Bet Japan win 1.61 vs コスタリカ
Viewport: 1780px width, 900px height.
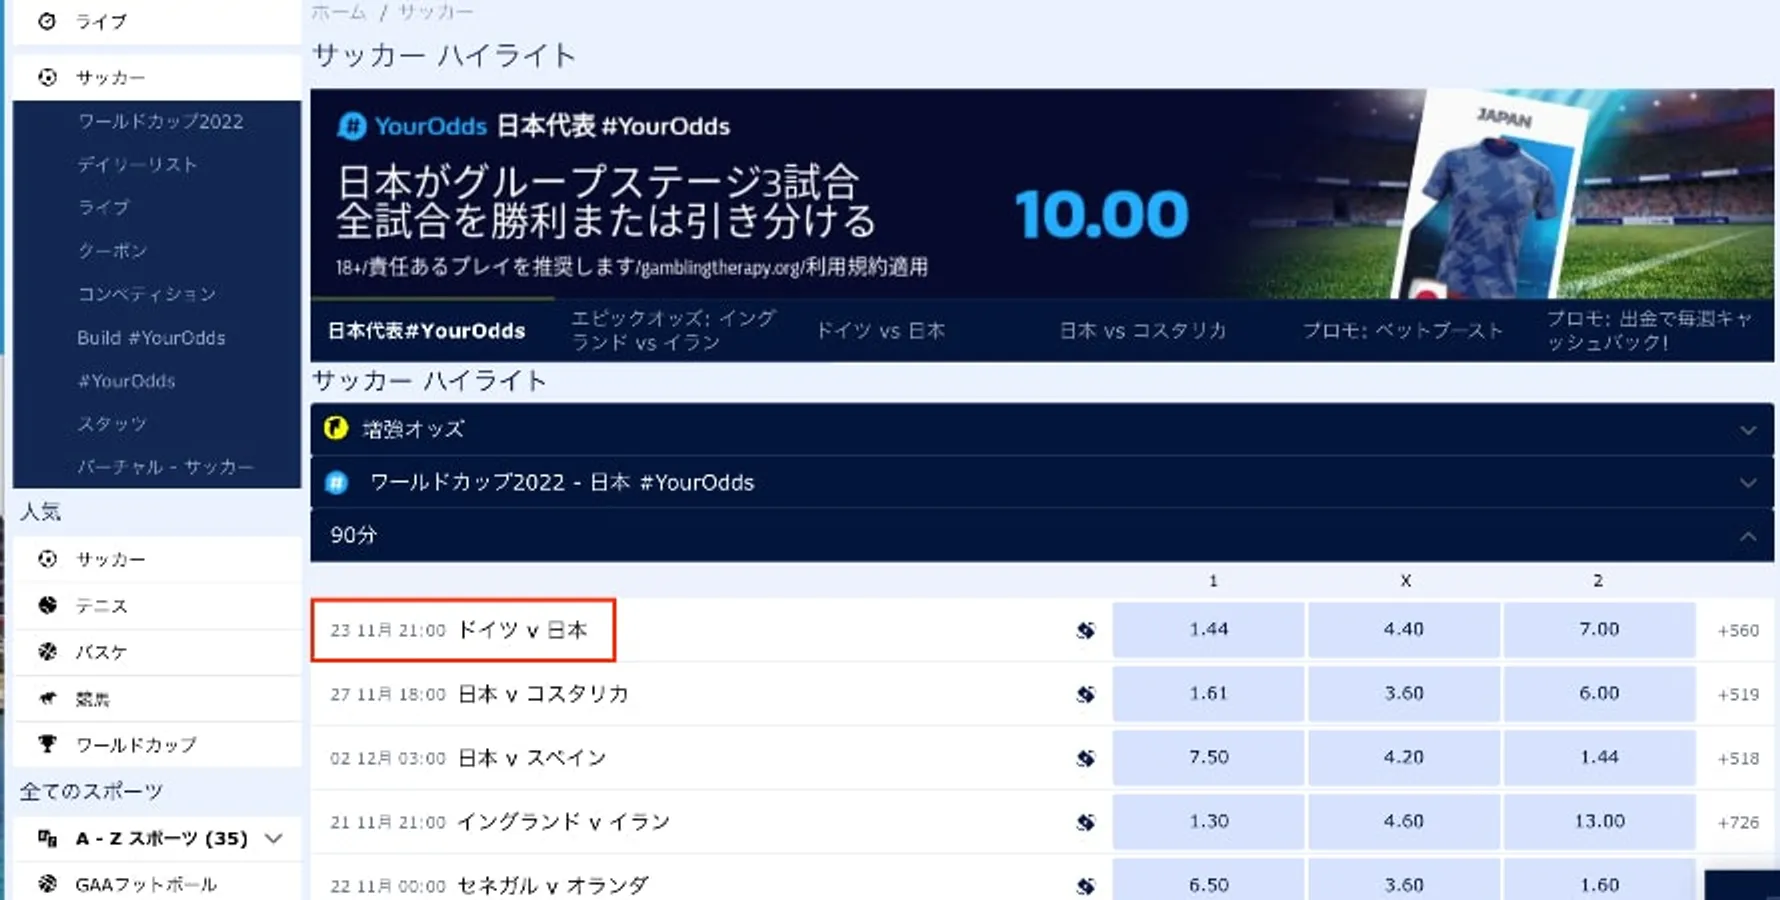click(1208, 694)
